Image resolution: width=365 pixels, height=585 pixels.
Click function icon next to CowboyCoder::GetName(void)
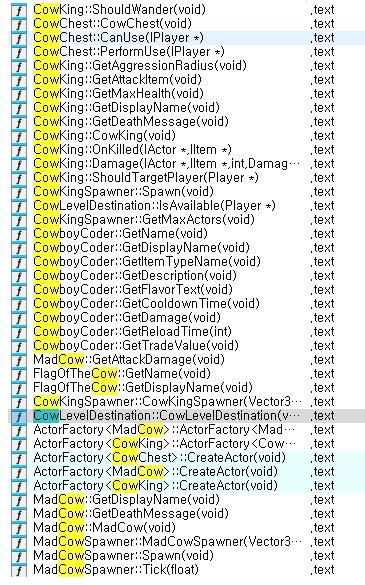(x=19, y=234)
